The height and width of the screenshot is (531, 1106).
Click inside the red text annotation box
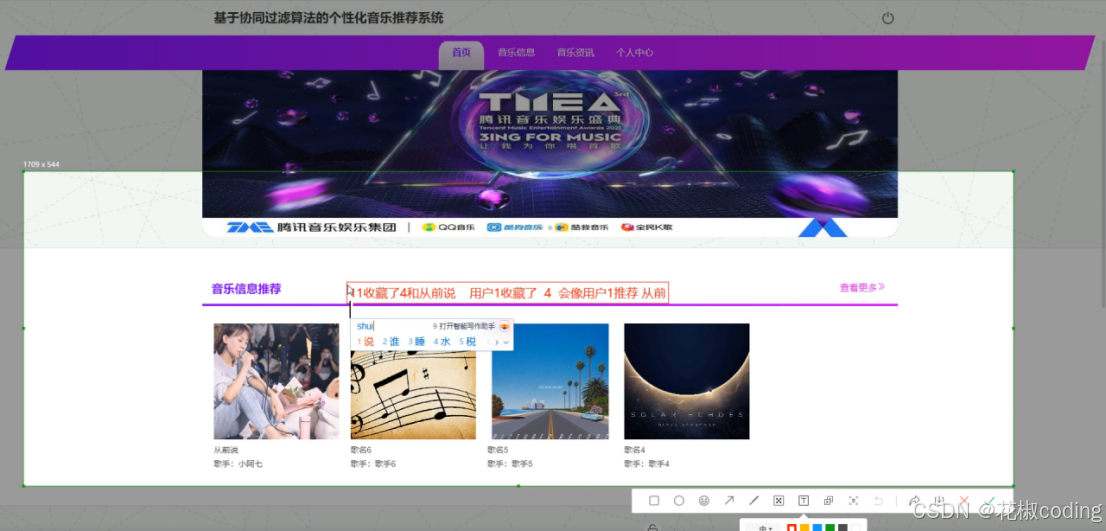507,293
